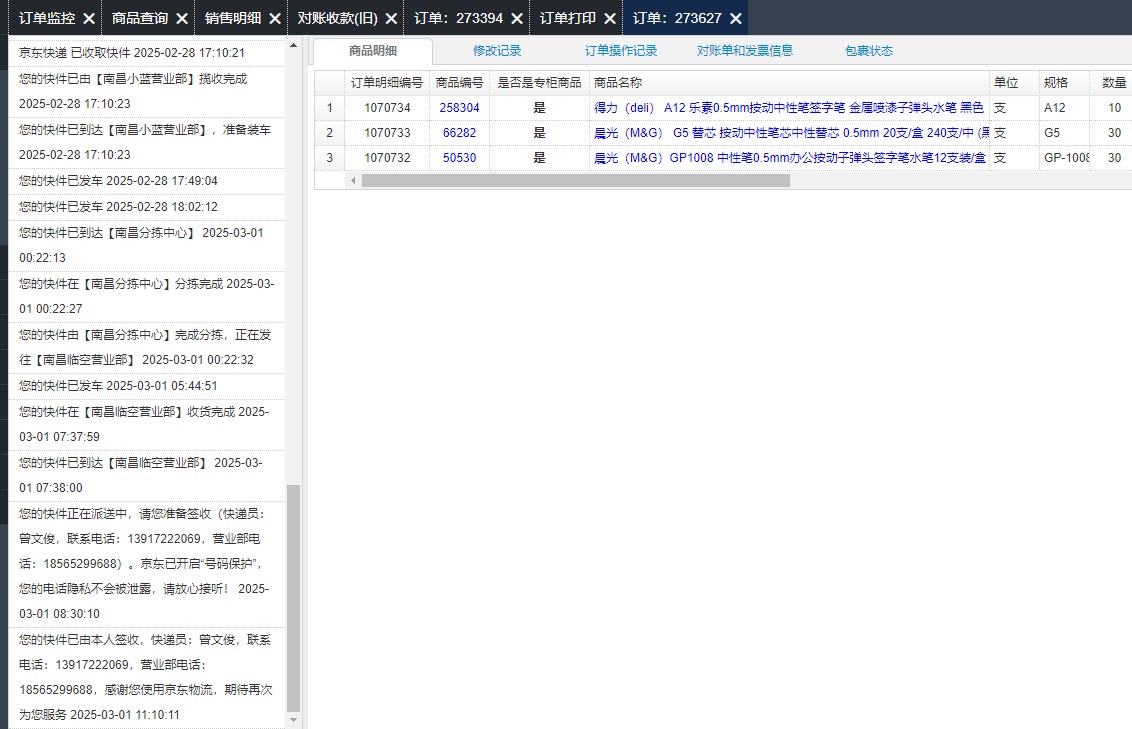The height and width of the screenshot is (729, 1132).
Task: Open the 订单操作记录 sub-tab
Action: click(x=621, y=51)
